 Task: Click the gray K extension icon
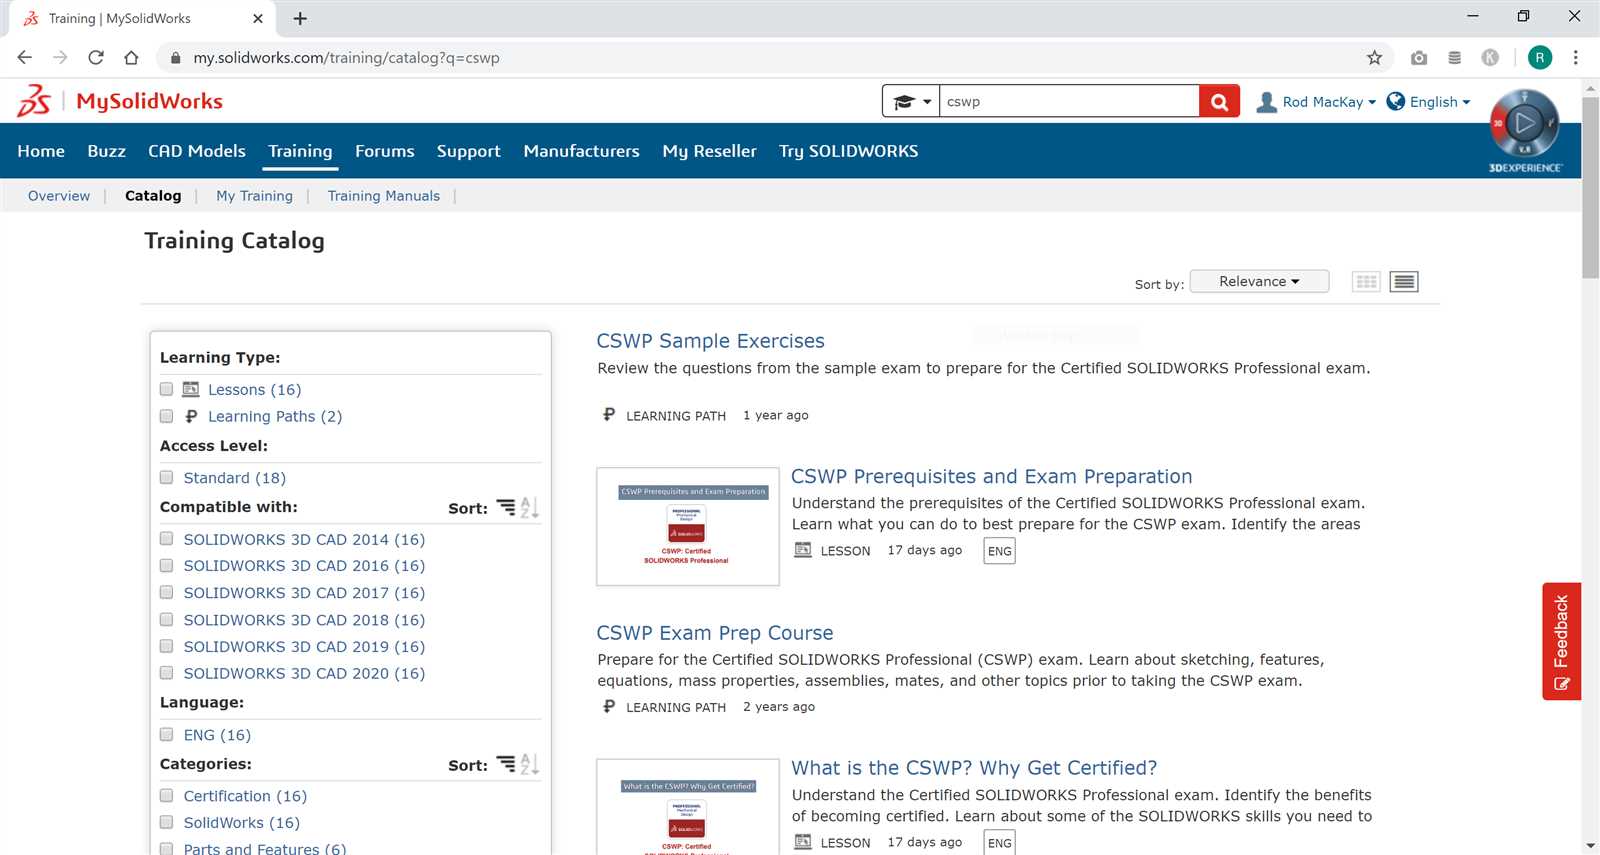coord(1490,58)
